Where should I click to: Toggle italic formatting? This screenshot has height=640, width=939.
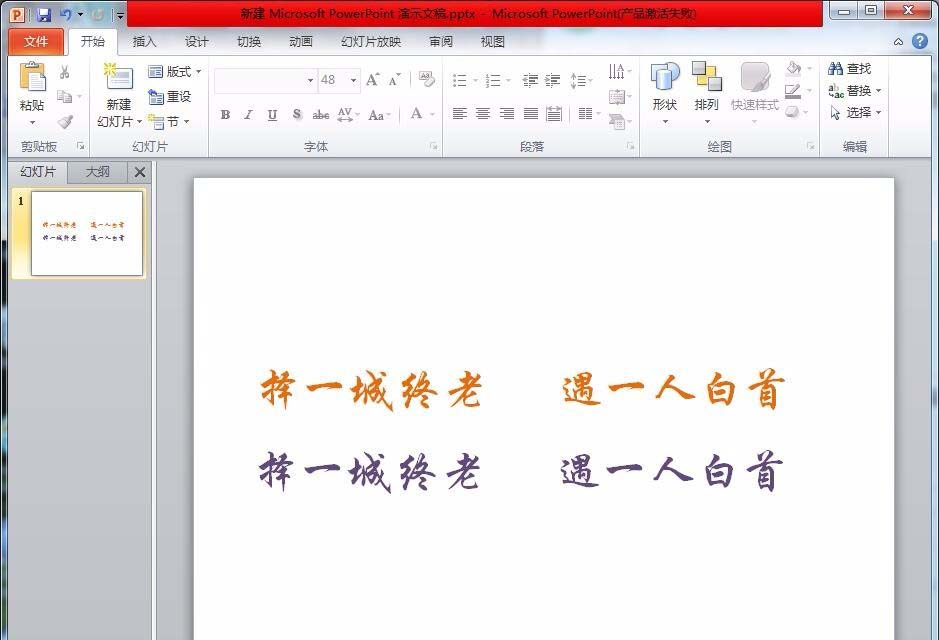(249, 114)
